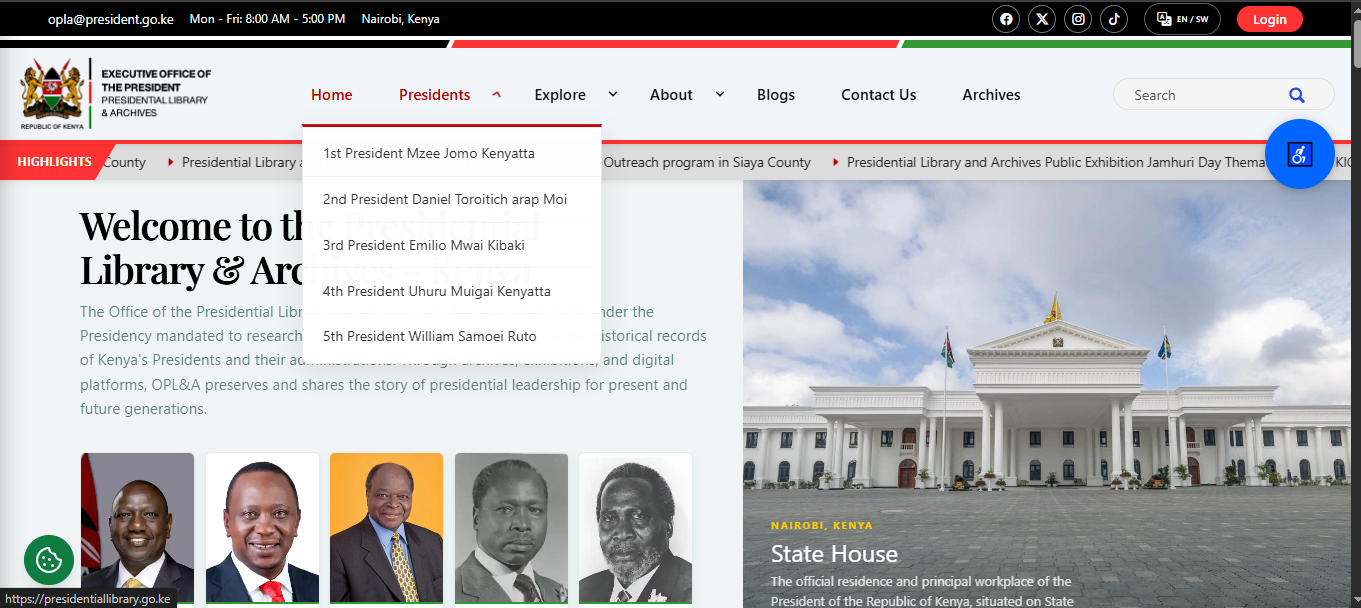Click the Nairobi, Kenya location in top bar
The height and width of the screenshot is (608, 1361).
coord(400,19)
